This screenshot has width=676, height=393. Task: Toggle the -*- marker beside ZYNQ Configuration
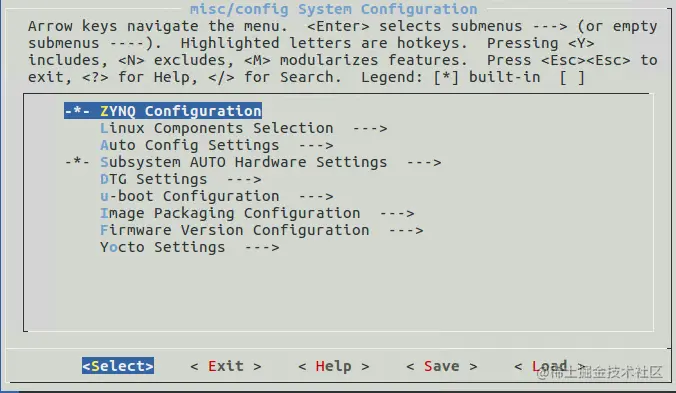click(78, 111)
